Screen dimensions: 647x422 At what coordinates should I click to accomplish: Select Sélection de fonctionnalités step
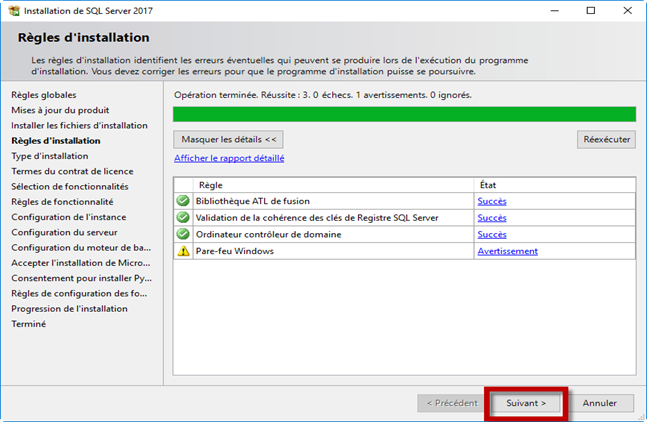pos(70,186)
